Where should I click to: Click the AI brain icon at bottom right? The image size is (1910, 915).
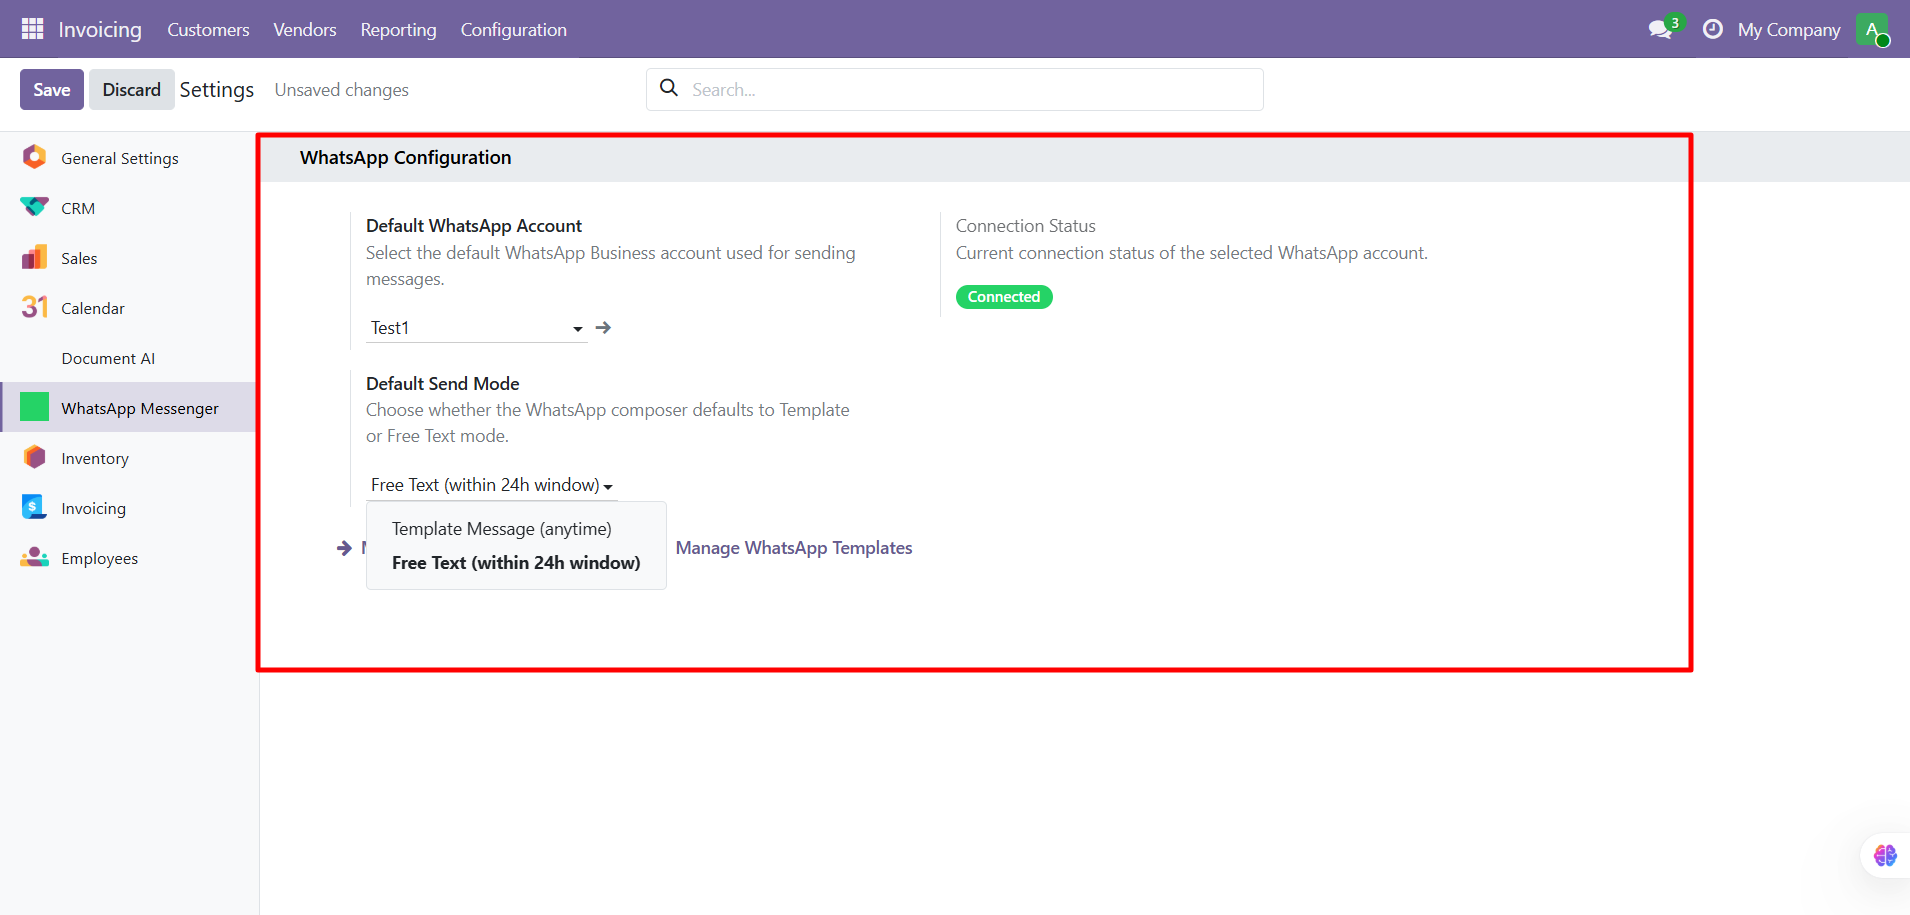pos(1885,855)
